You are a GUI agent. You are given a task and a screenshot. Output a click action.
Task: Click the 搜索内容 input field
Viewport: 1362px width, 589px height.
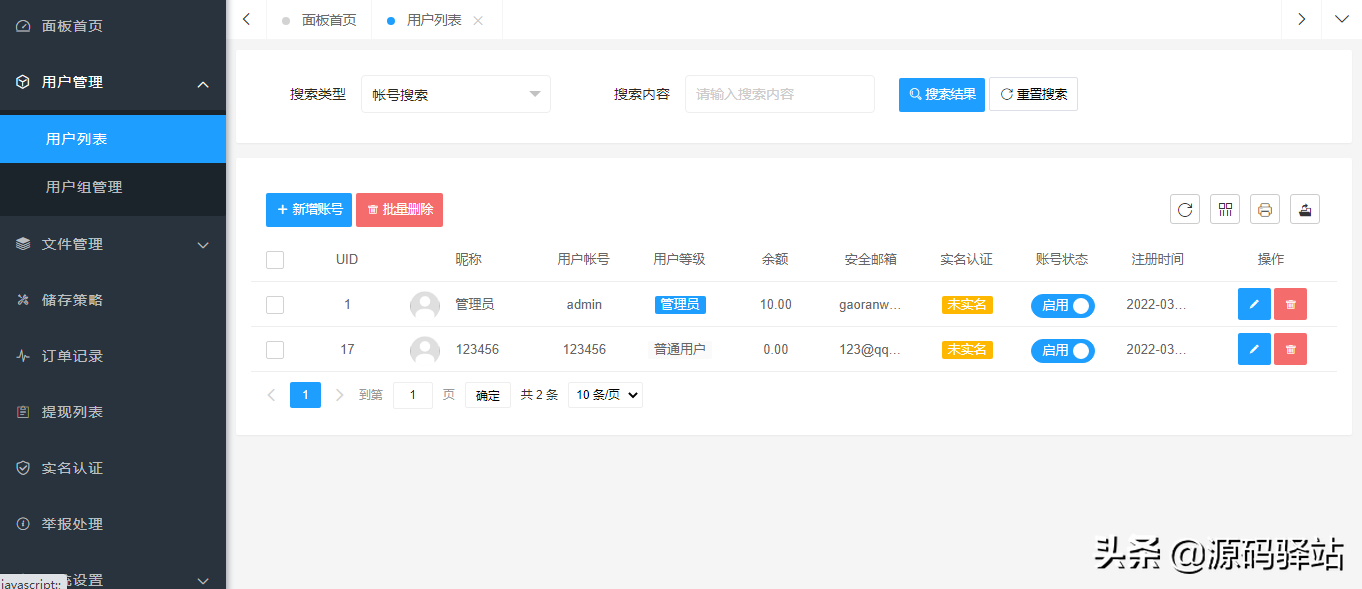[779, 94]
